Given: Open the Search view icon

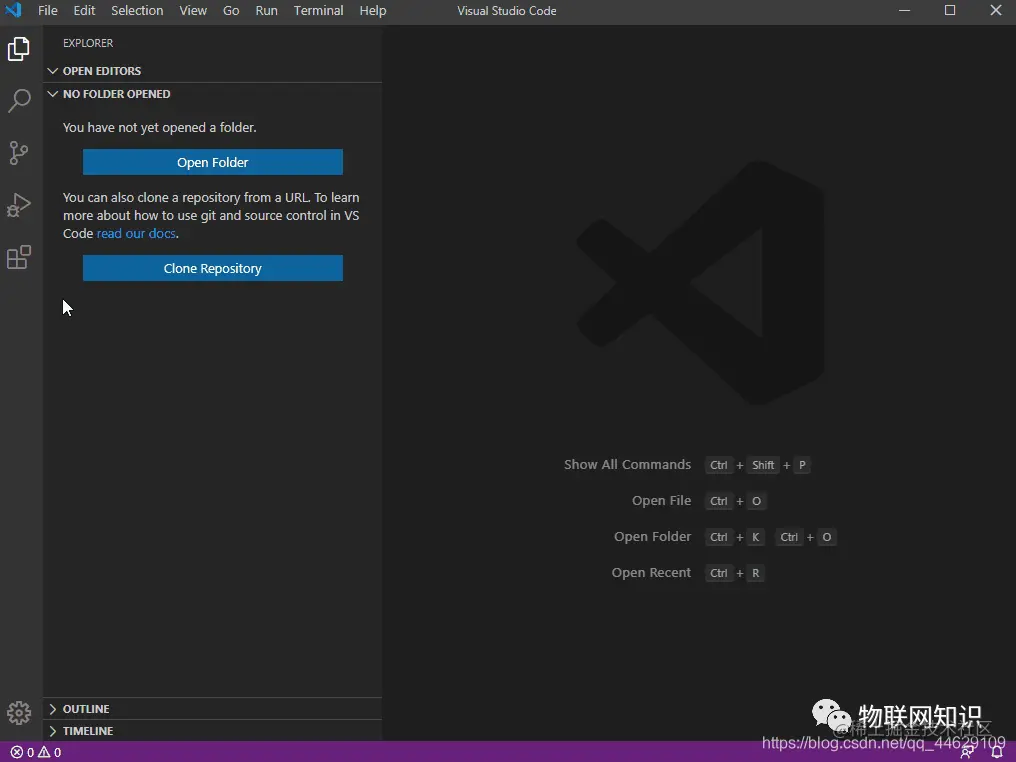Looking at the screenshot, I should coord(19,101).
